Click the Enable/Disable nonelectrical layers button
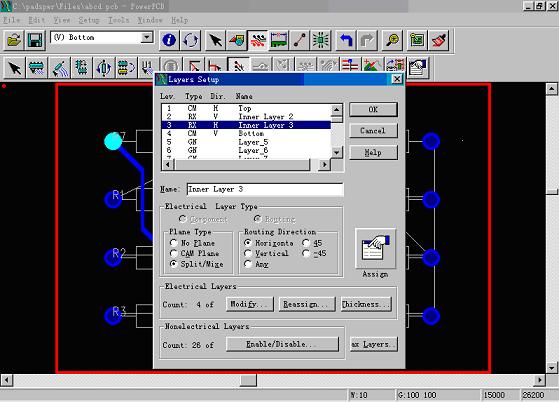 click(x=282, y=344)
